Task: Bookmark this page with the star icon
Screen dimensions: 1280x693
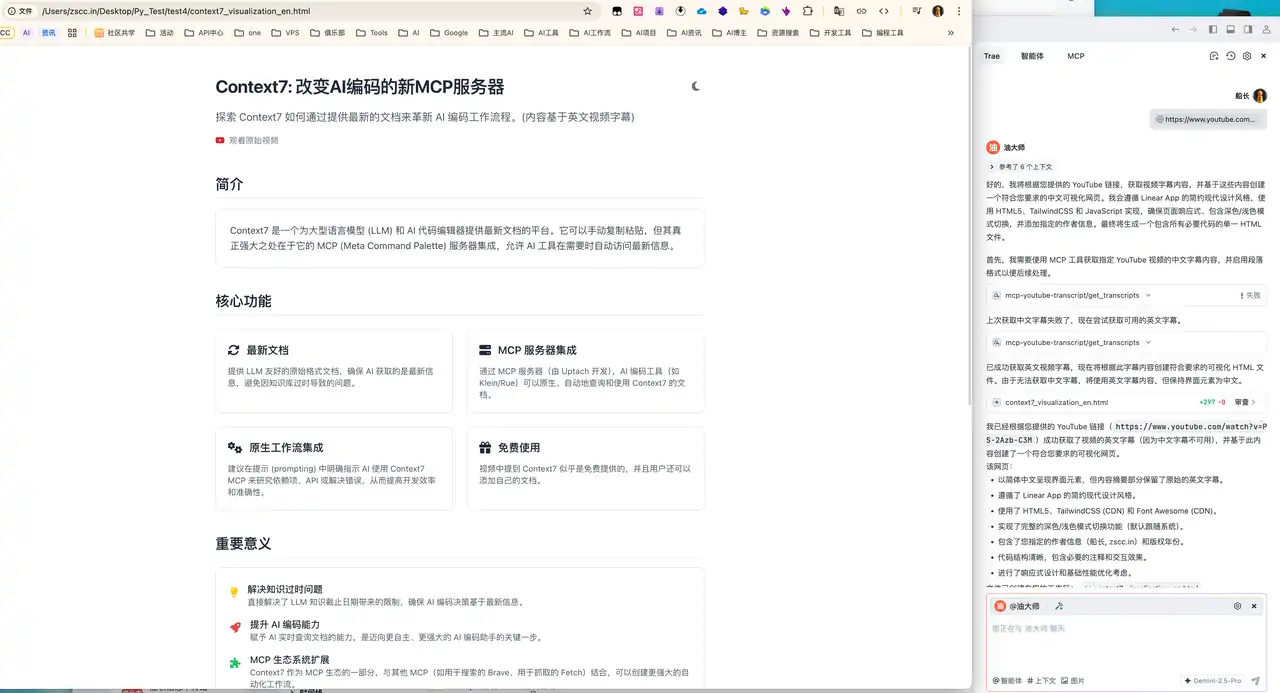Action: tap(588, 11)
